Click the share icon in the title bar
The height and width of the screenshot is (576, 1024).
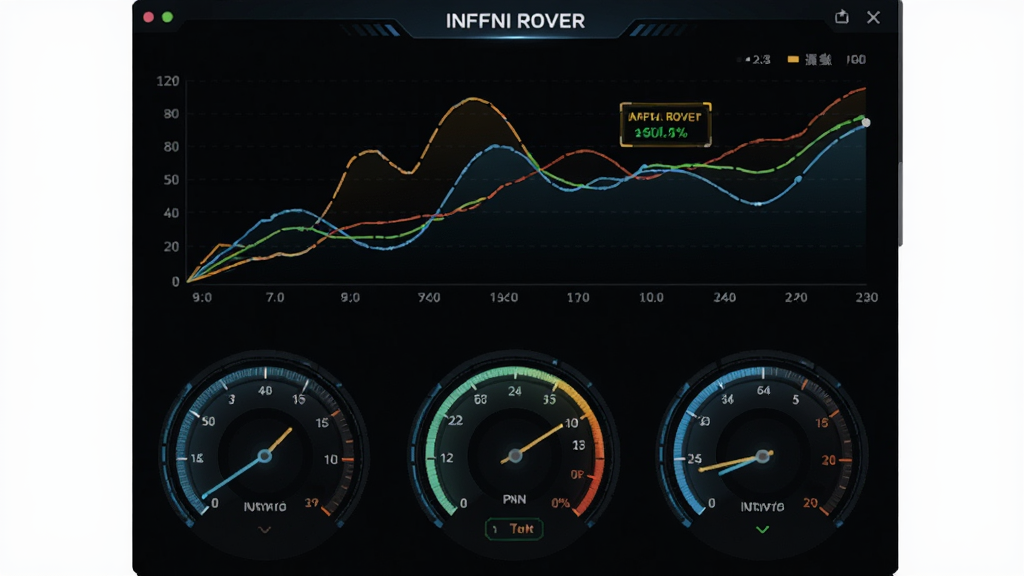[842, 17]
